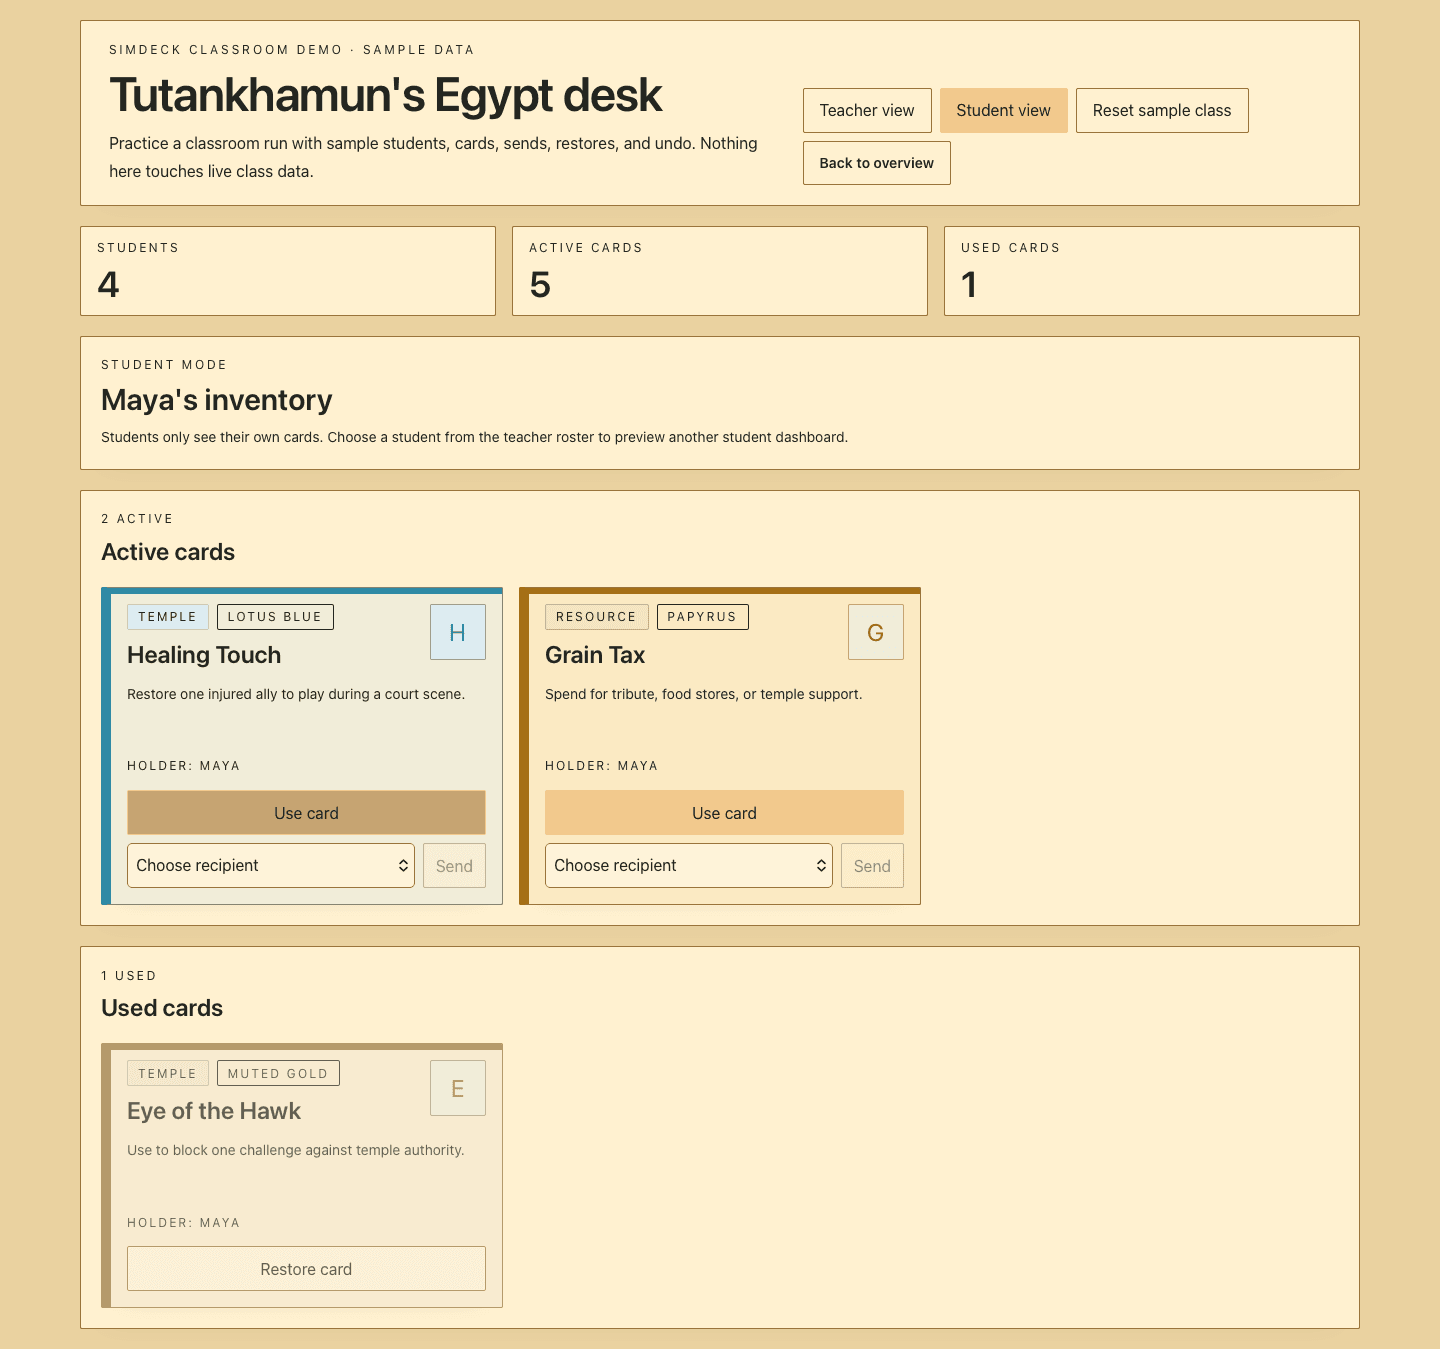
Task: Reset the sample class
Action: click(1162, 110)
